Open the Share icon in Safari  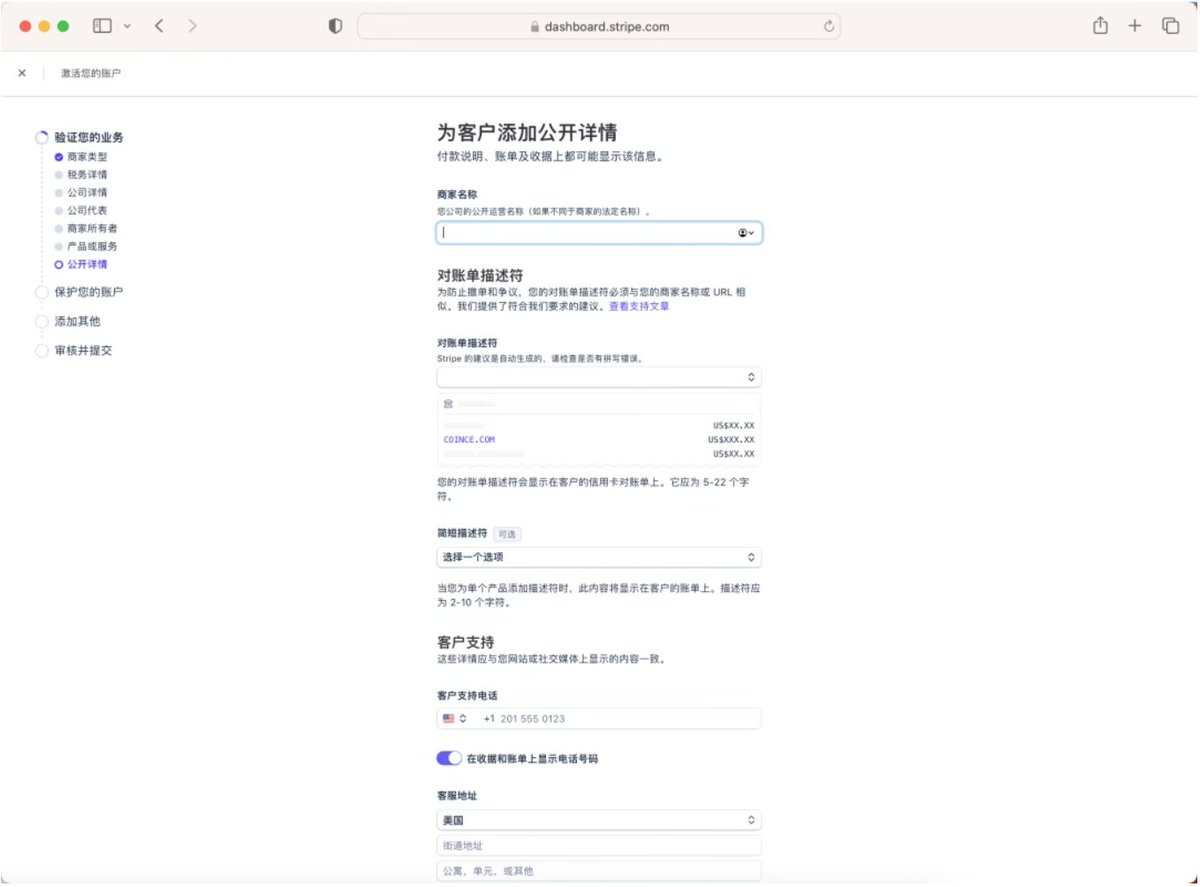1100,26
